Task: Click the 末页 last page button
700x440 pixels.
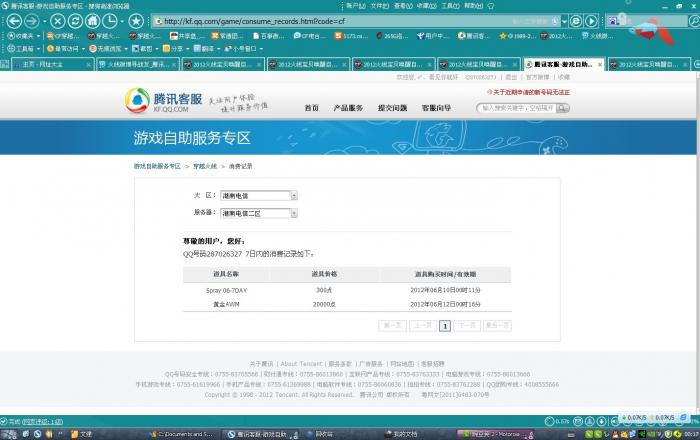Action: (497, 326)
